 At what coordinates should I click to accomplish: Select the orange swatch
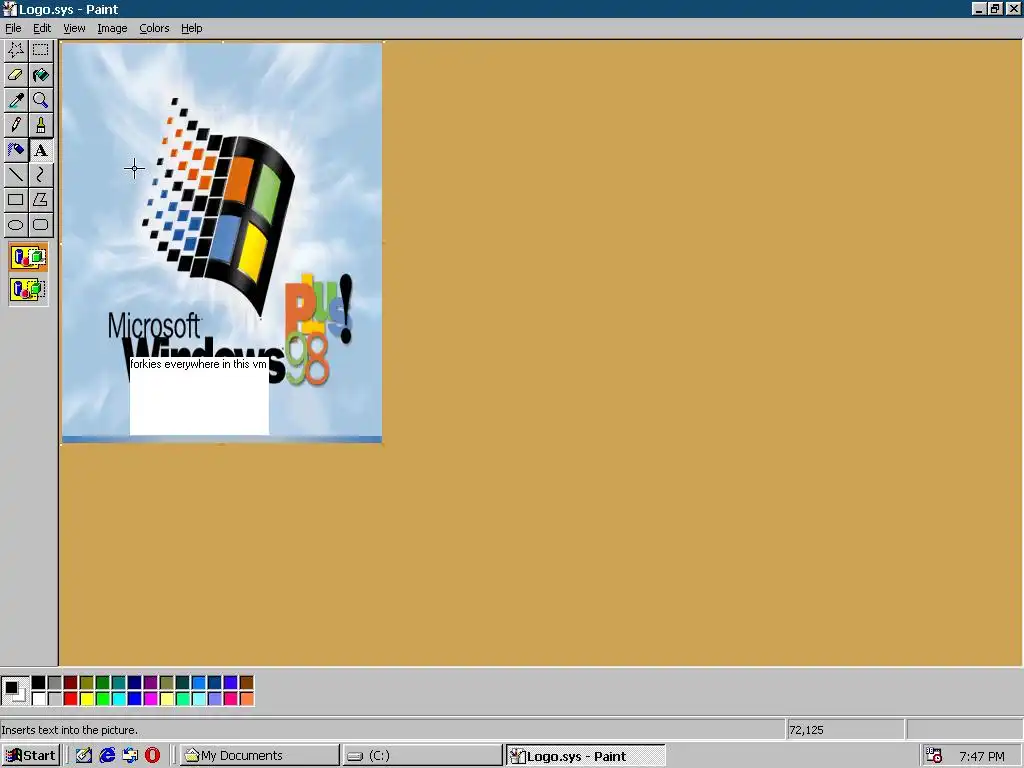247,699
